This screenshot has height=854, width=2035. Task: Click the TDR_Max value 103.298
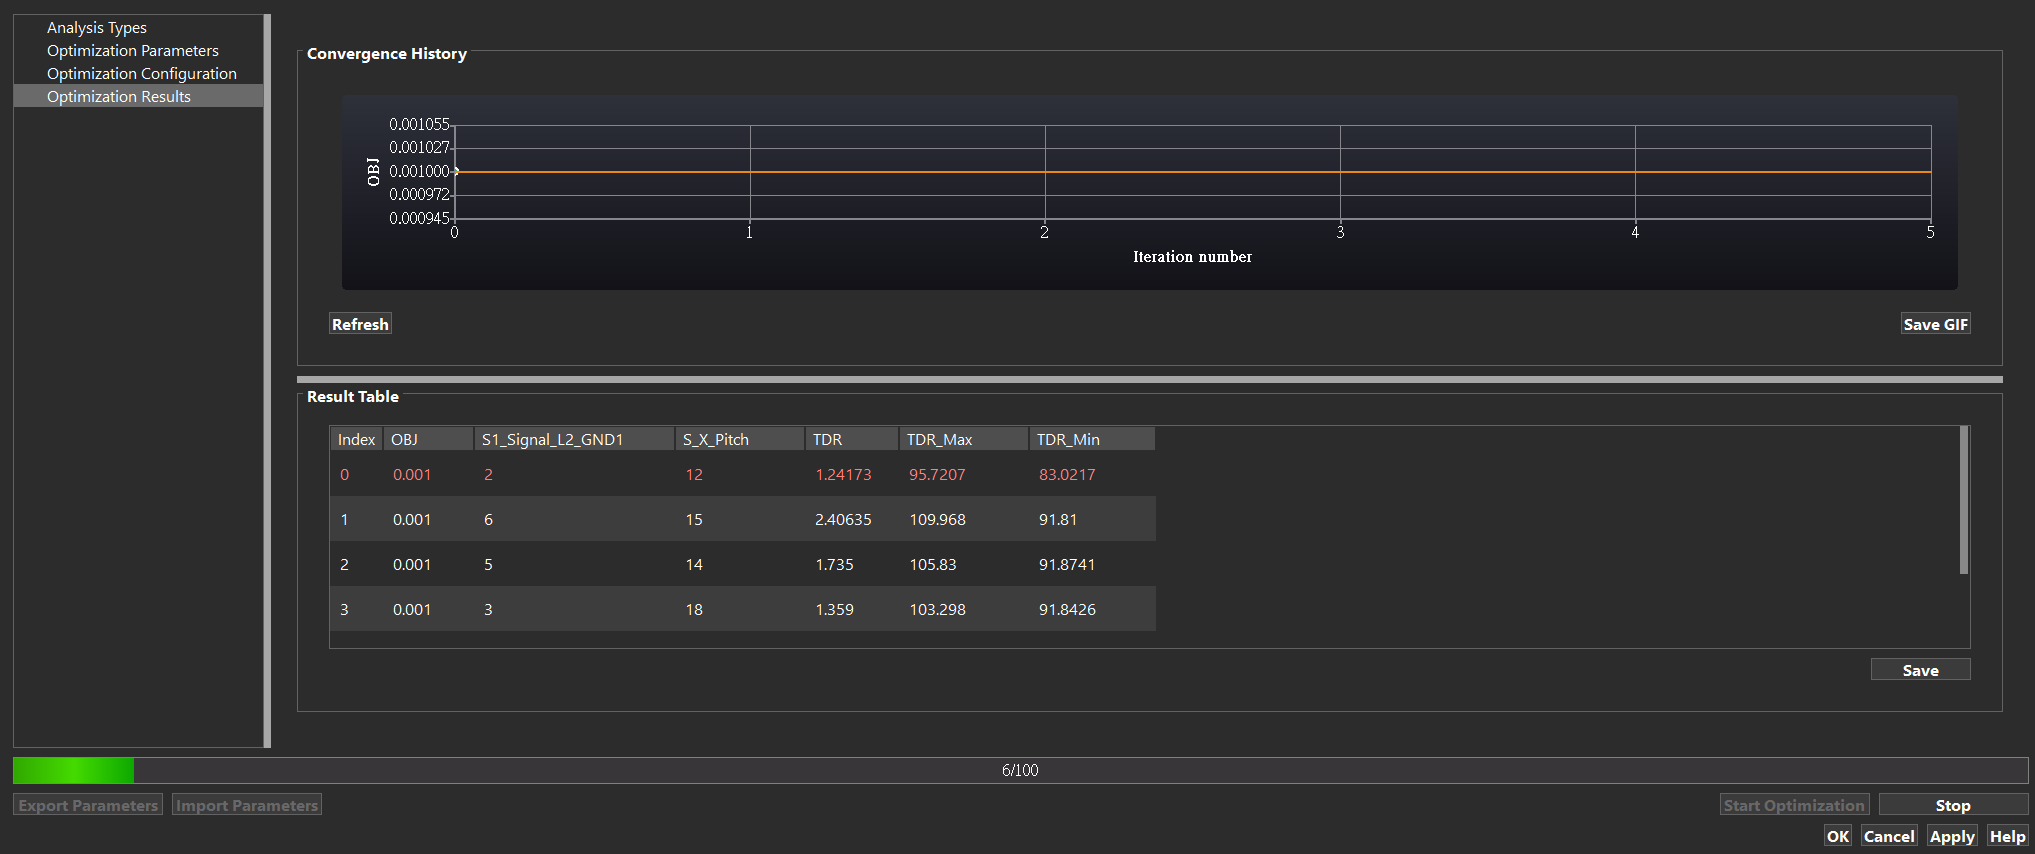tap(937, 610)
